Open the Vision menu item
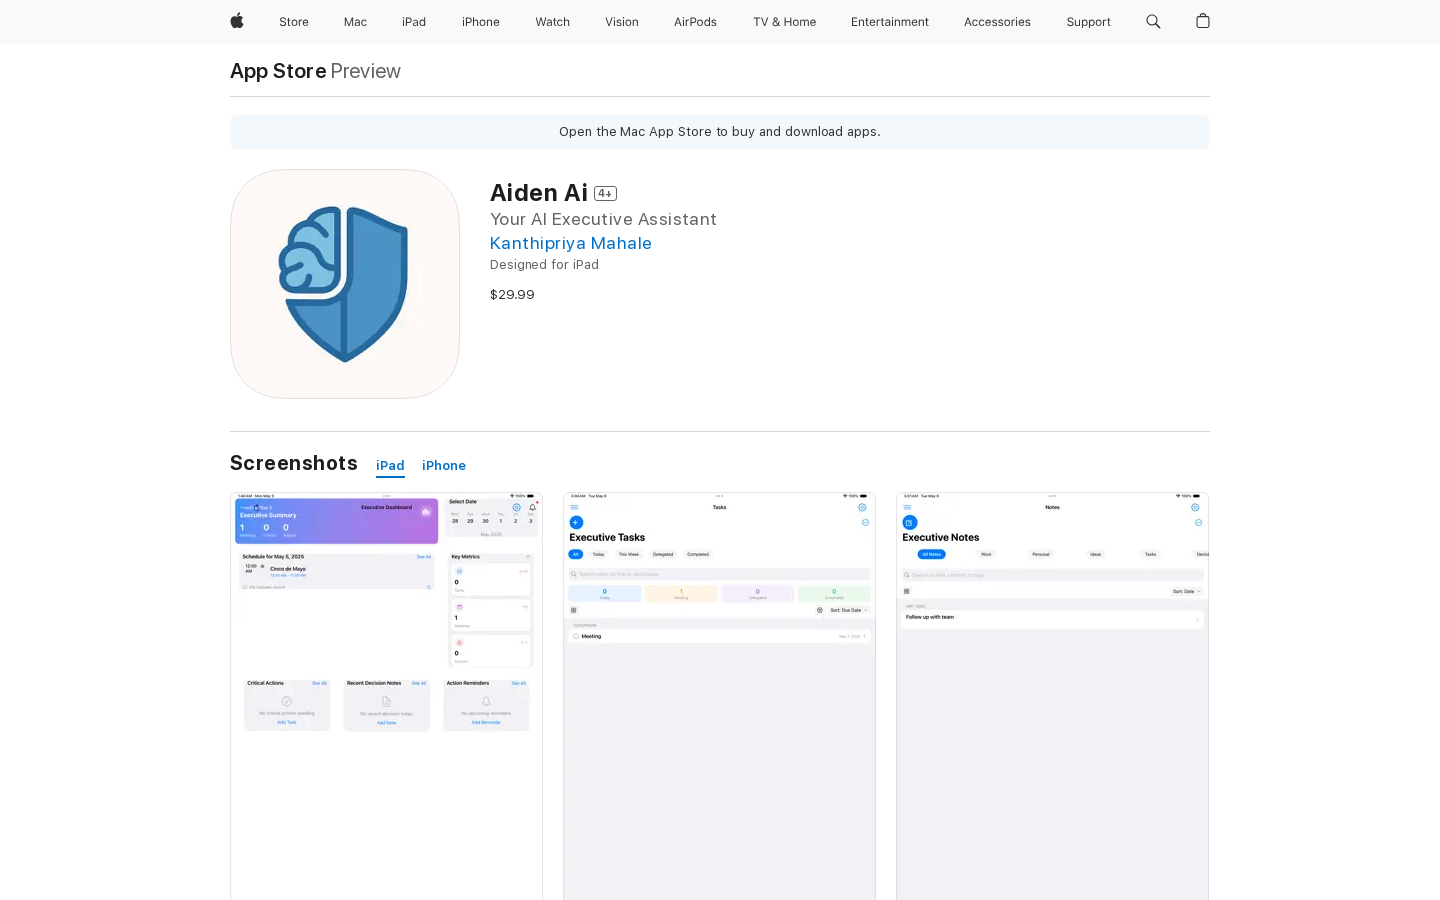 point(622,22)
